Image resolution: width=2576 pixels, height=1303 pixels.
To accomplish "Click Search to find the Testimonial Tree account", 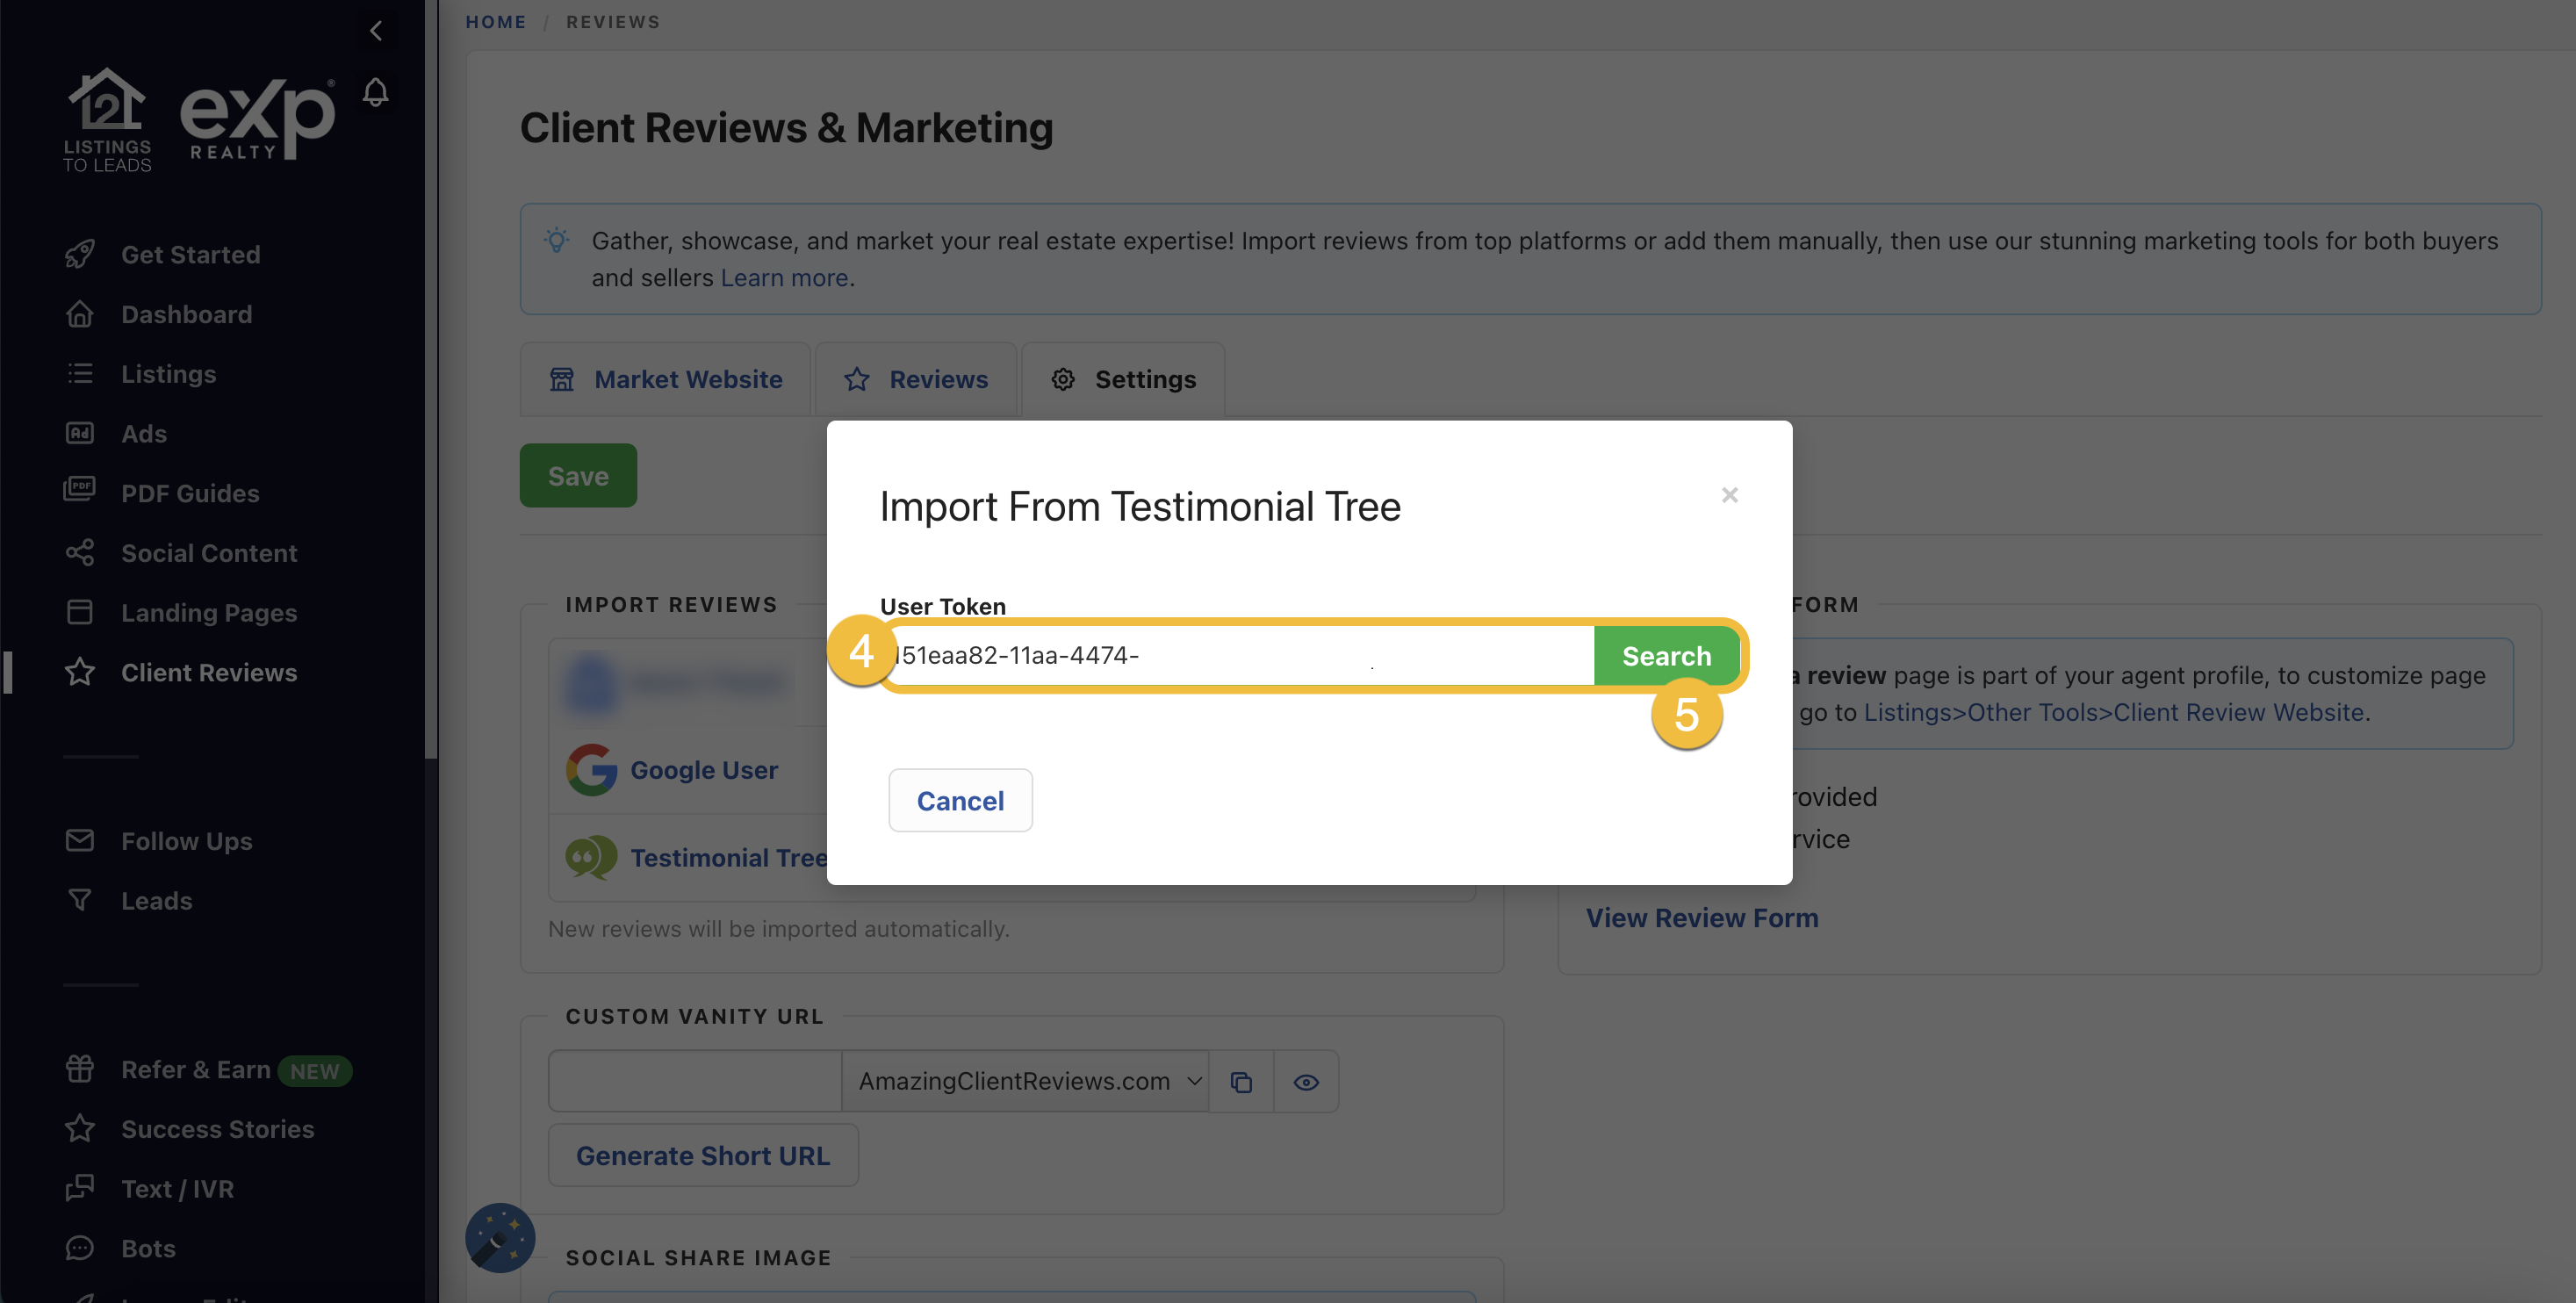I will (x=1666, y=655).
